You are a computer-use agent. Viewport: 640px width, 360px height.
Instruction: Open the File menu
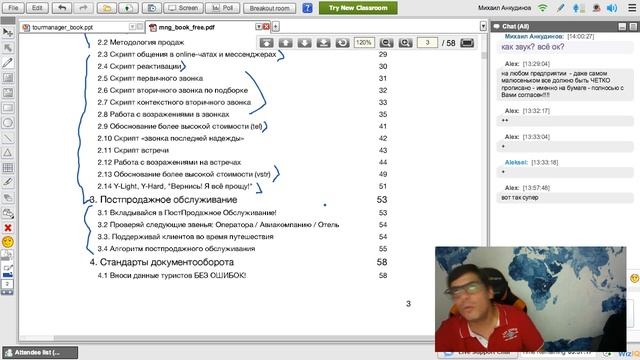13,8
